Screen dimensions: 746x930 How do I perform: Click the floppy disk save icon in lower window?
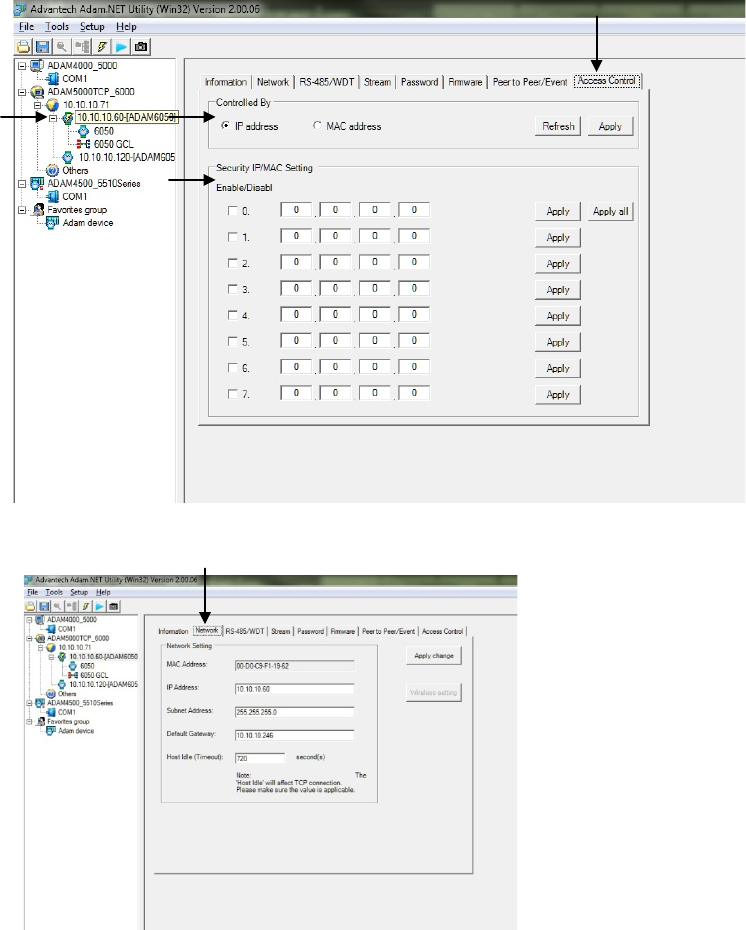tap(44, 606)
